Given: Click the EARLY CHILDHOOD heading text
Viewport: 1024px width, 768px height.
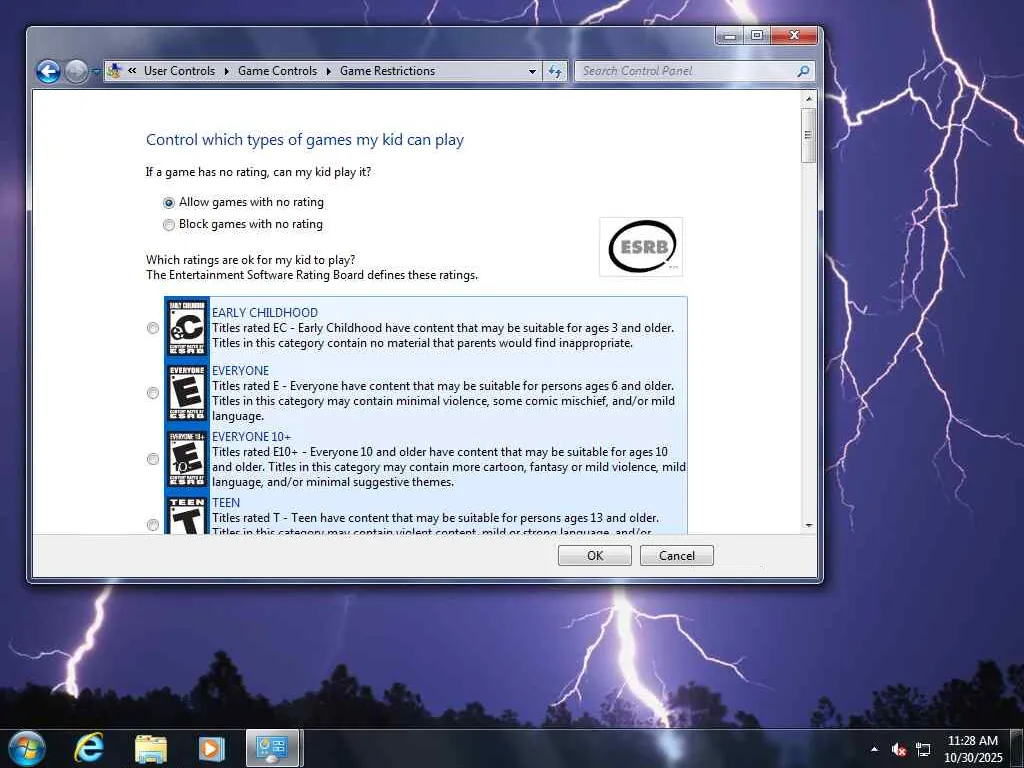Looking at the screenshot, I should coord(264,312).
